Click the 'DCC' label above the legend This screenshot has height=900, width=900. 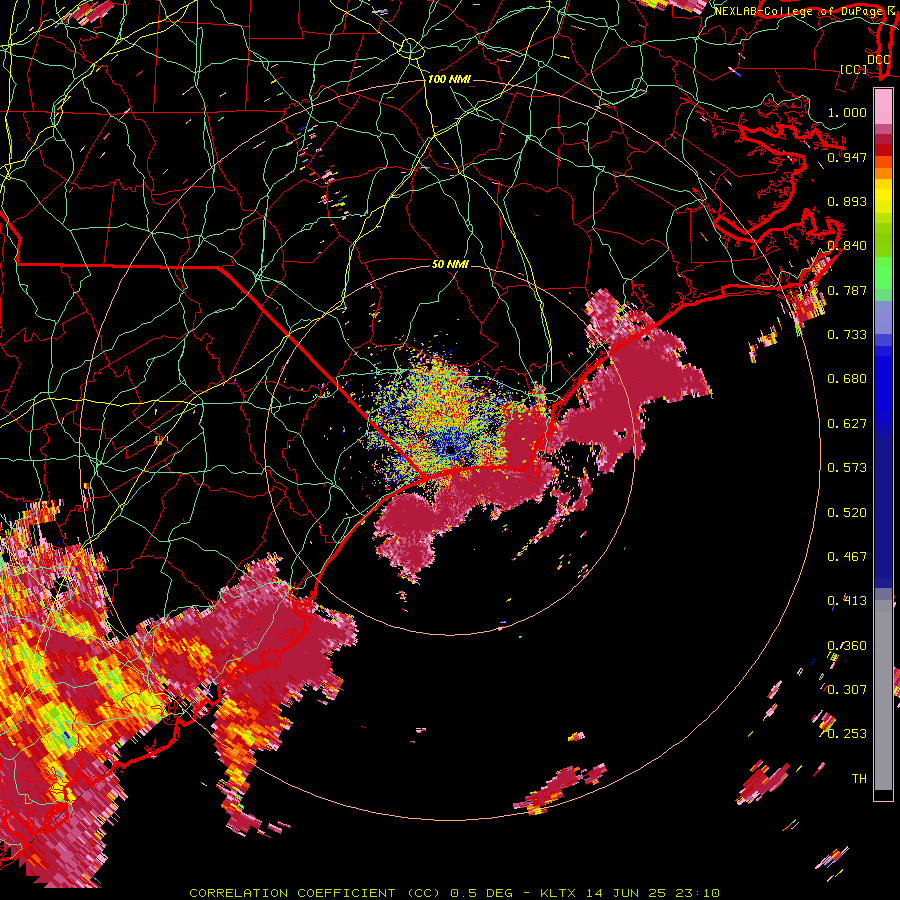[x=879, y=59]
